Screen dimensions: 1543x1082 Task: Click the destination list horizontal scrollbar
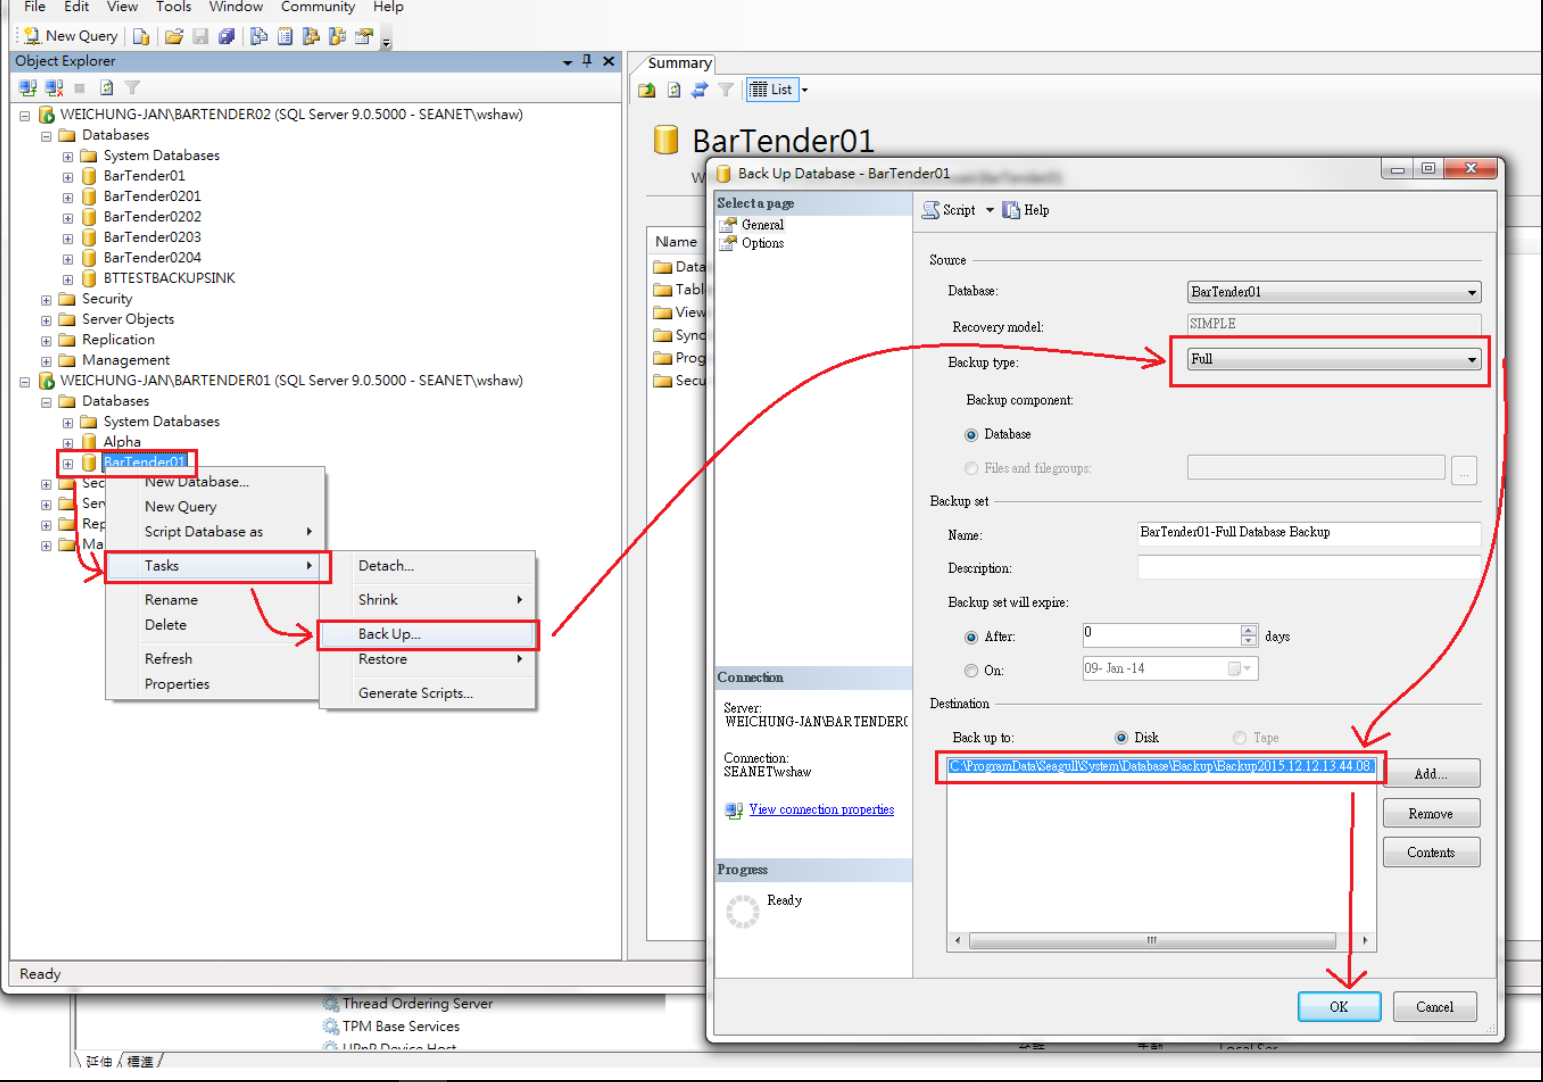tap(1161, 941)
